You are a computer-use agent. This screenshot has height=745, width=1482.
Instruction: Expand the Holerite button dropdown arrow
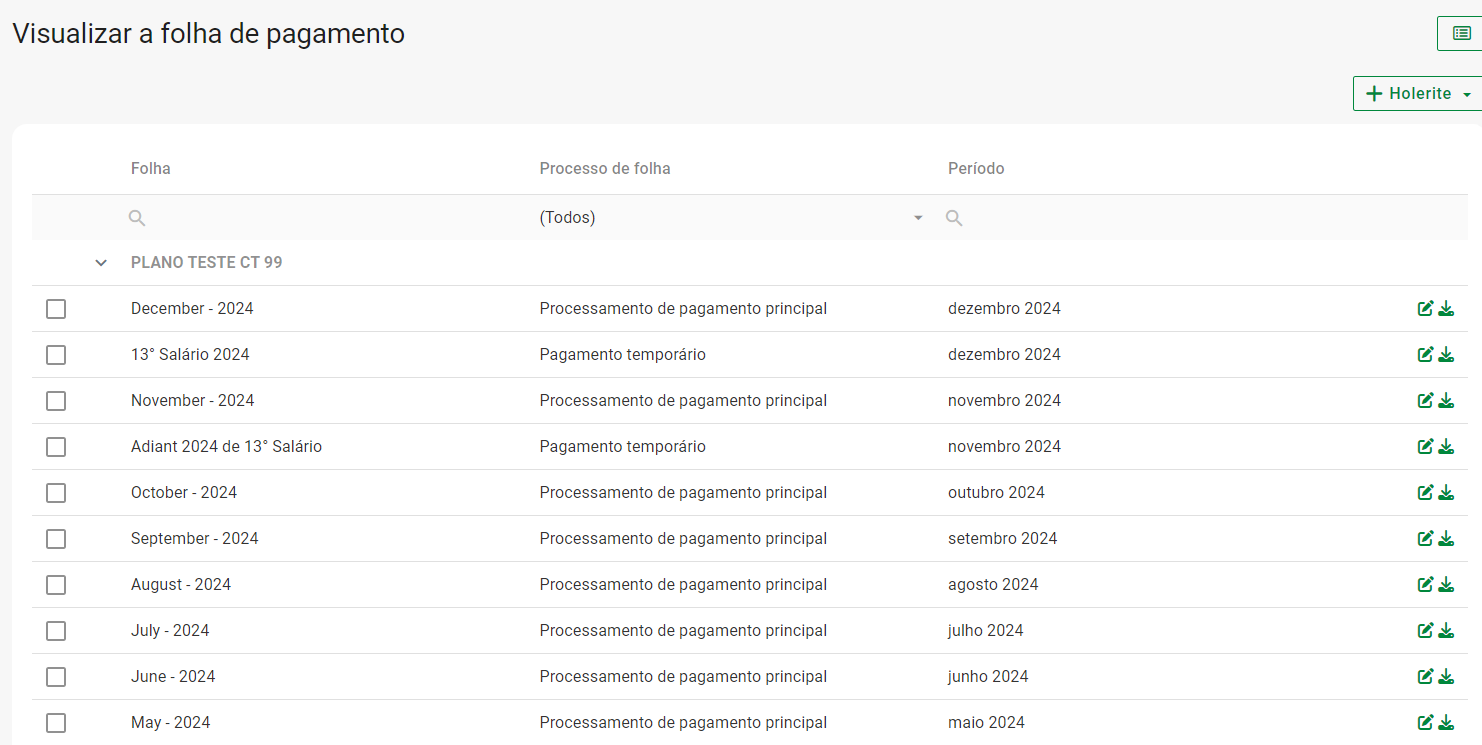click(1467, 94)
